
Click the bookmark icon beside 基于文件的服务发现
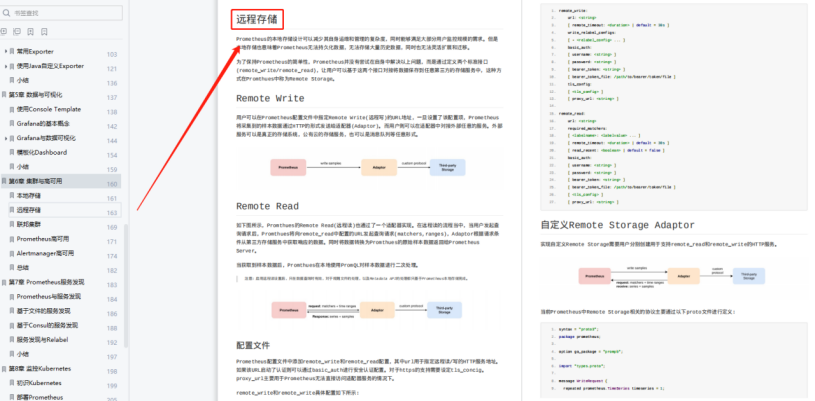[x=12, y=311]
